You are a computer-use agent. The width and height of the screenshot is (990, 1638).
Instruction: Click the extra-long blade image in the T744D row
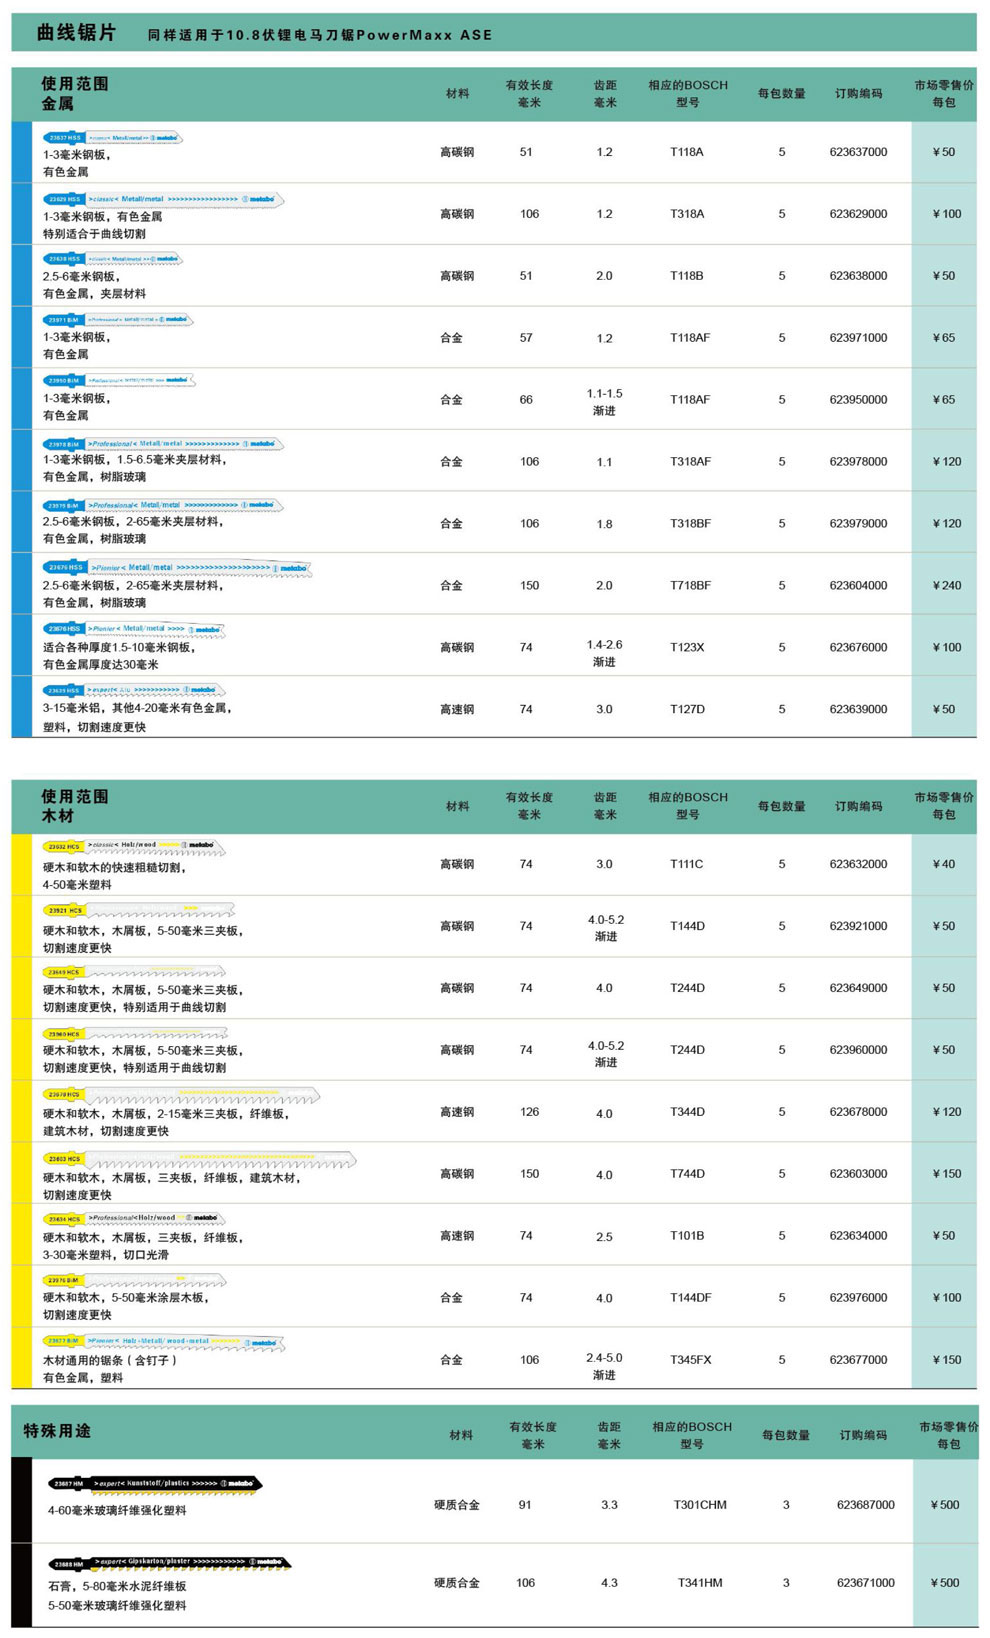pos(199,1160)
